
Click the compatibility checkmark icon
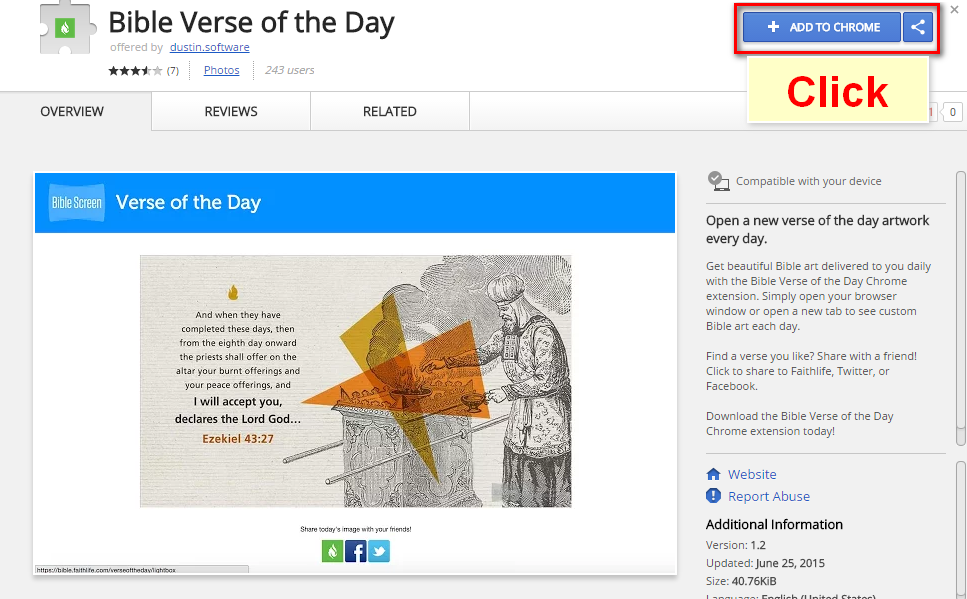tap(717, 181)
